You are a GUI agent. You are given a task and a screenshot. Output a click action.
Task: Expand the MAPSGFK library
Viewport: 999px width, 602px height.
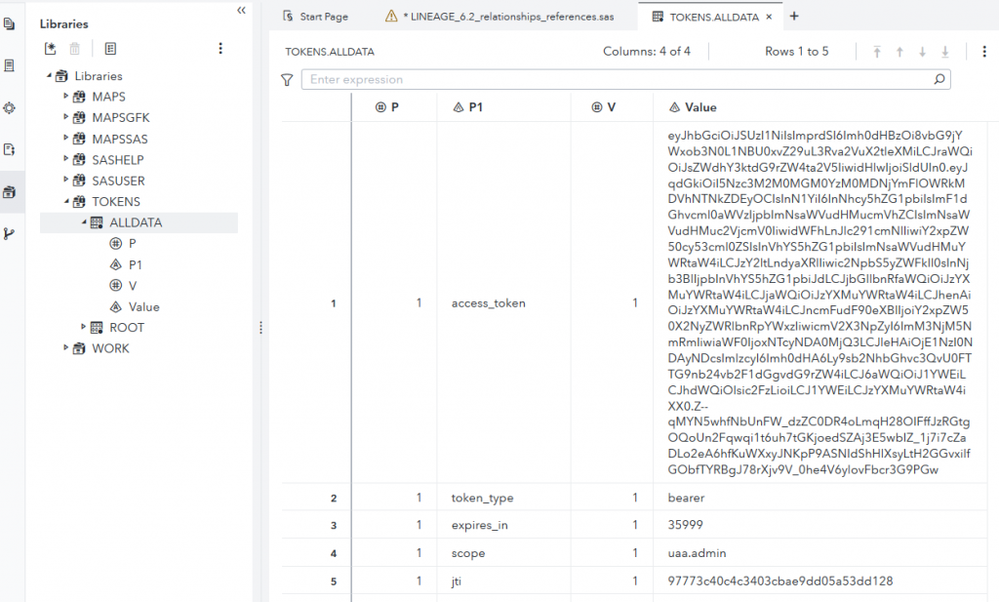66,117
